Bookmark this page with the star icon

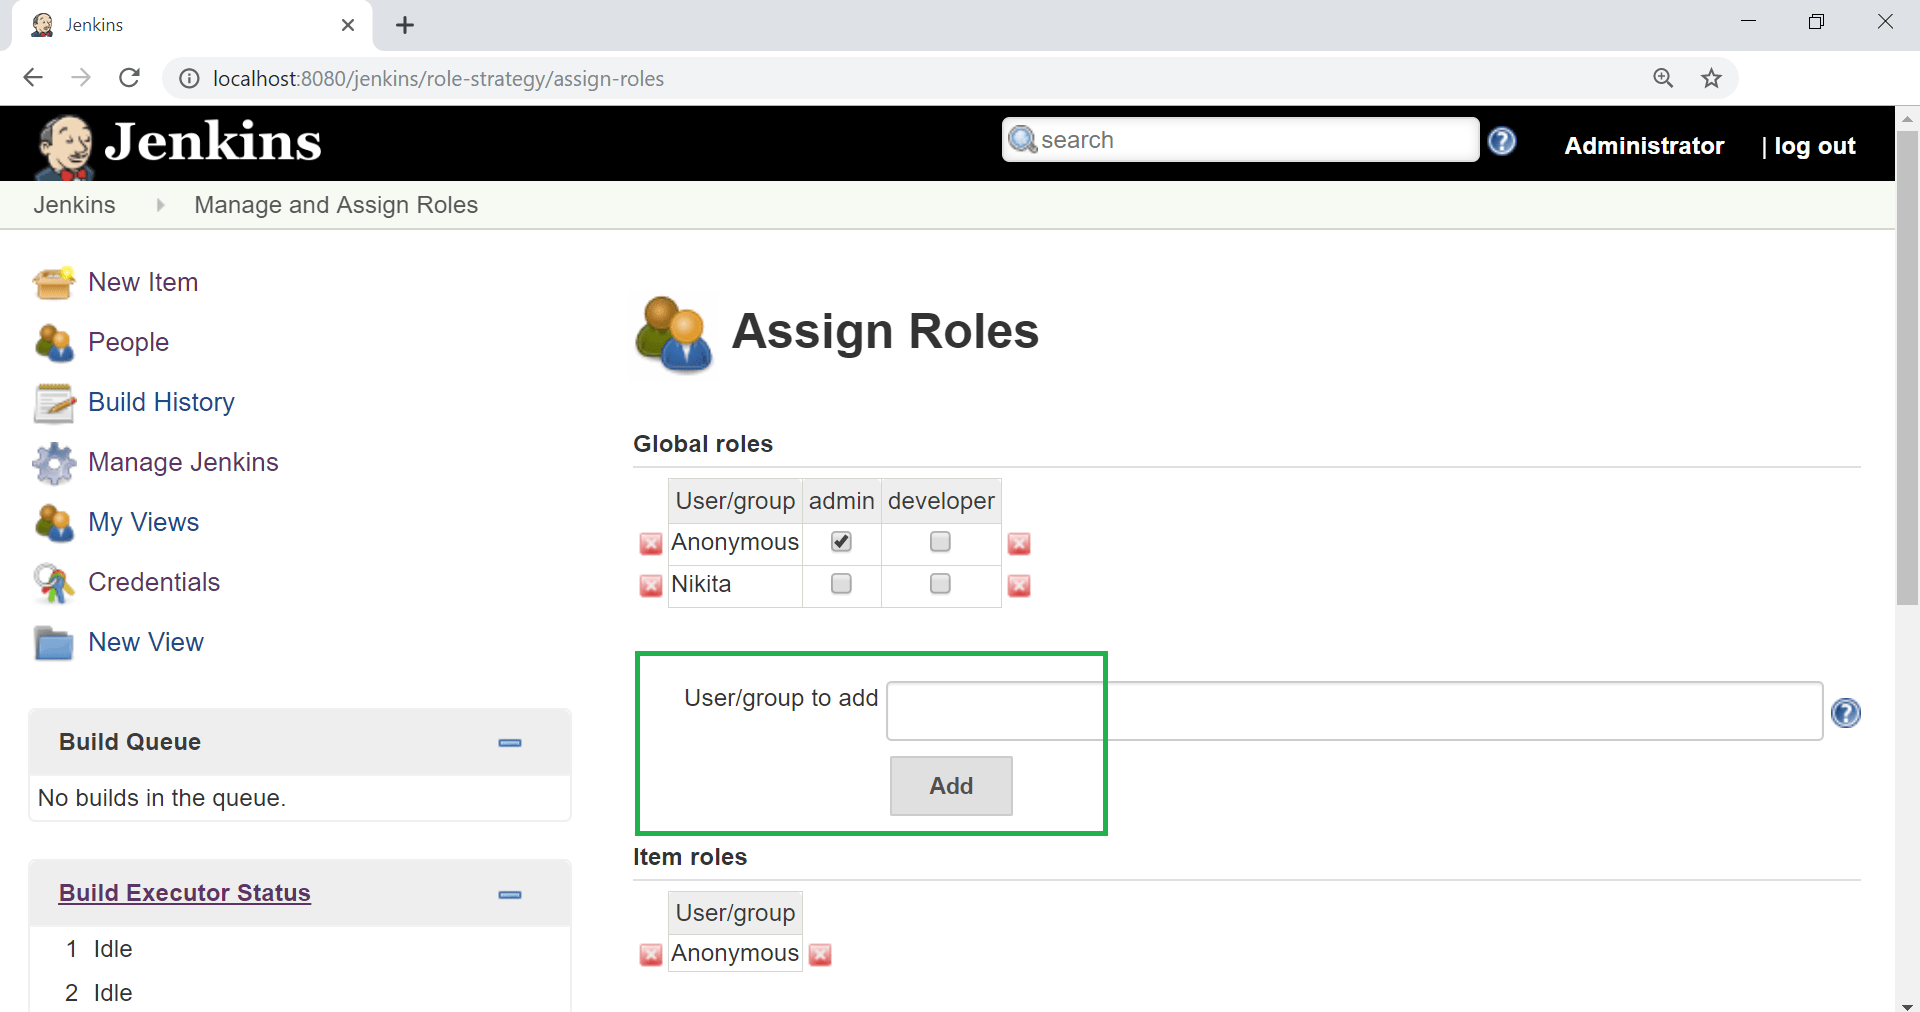(x=1712, y=78)
